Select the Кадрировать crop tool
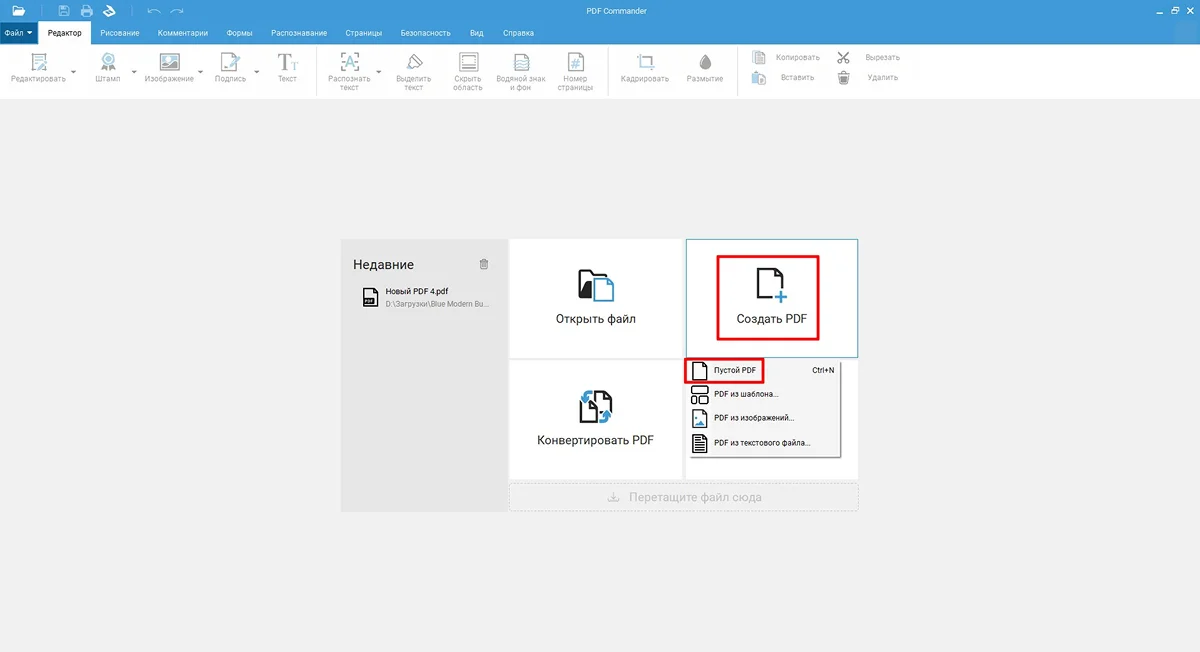1200x652 pixels. coord(644,68)
